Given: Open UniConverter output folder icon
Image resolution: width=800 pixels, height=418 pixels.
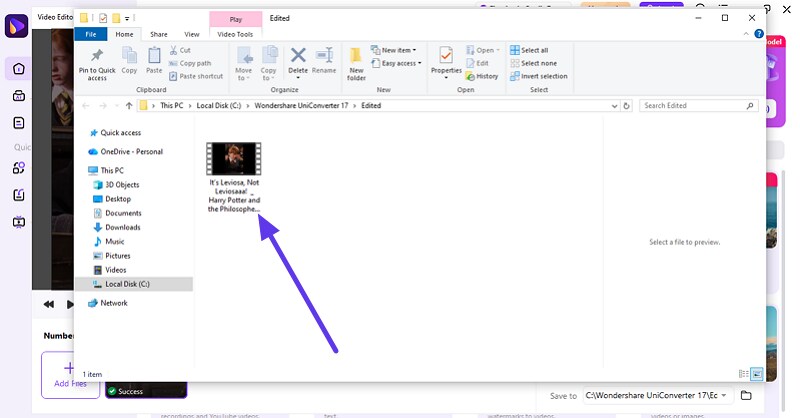Looking at the screenshot, I should click(746, 396).
